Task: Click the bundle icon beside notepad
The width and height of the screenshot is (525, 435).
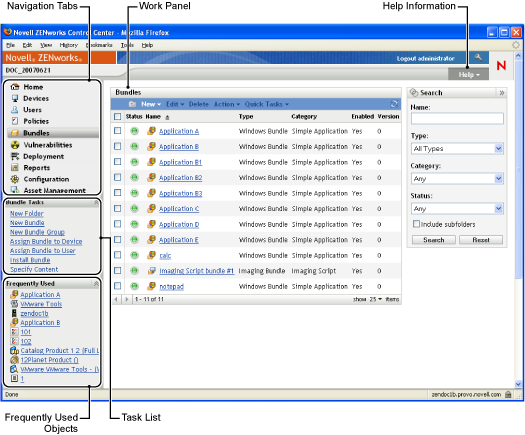Action: click(x=151, y=286)
